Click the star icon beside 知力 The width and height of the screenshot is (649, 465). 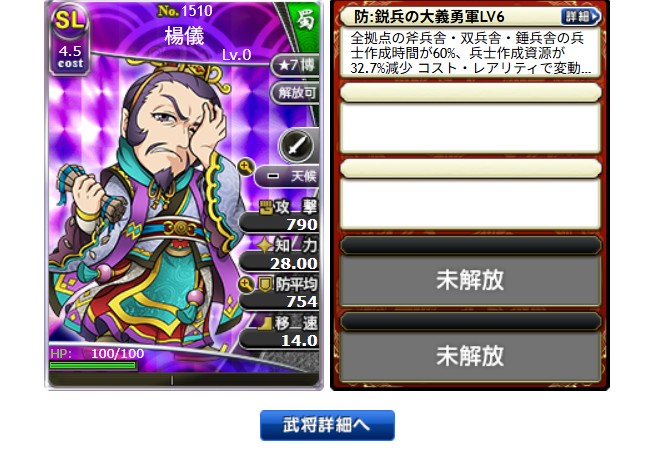coord(265,245)
